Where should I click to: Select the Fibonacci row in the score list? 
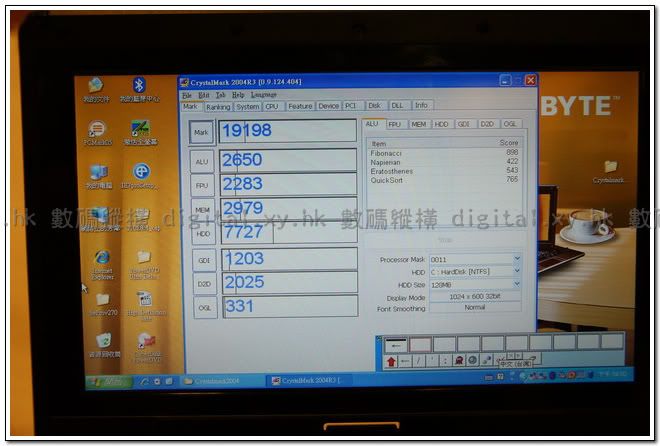[x=444, y=153]
